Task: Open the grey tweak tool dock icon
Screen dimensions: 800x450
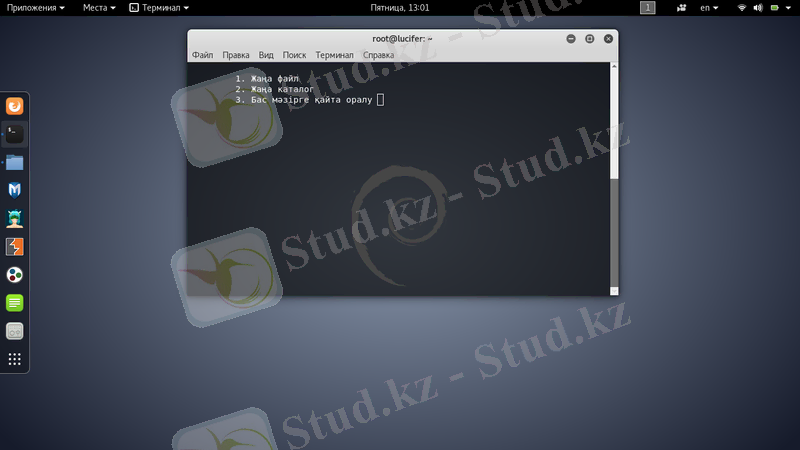Action: (14, 331)
